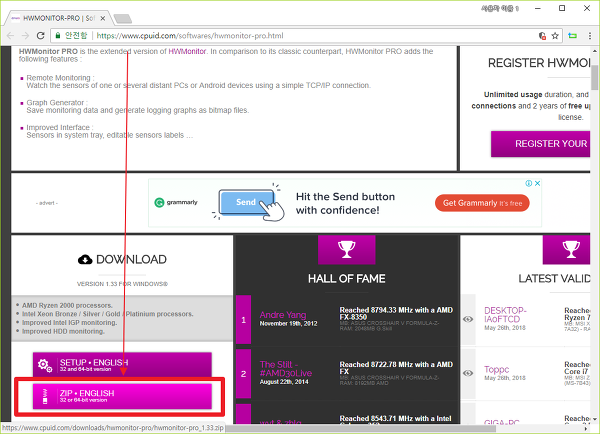Click the Grammarly logo in the ad
Screen dimensions: 600x434
pyautogui.click(x=176, y=202)
